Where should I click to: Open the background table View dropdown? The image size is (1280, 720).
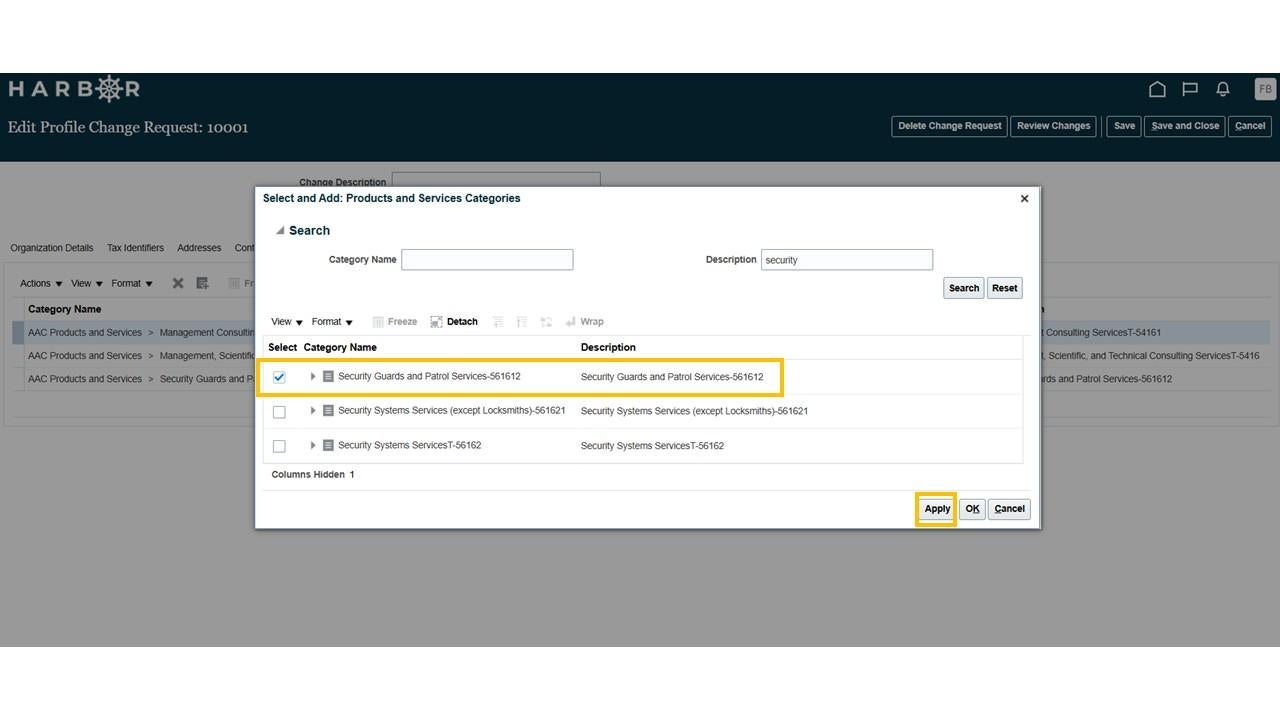(x=86, y=283)
